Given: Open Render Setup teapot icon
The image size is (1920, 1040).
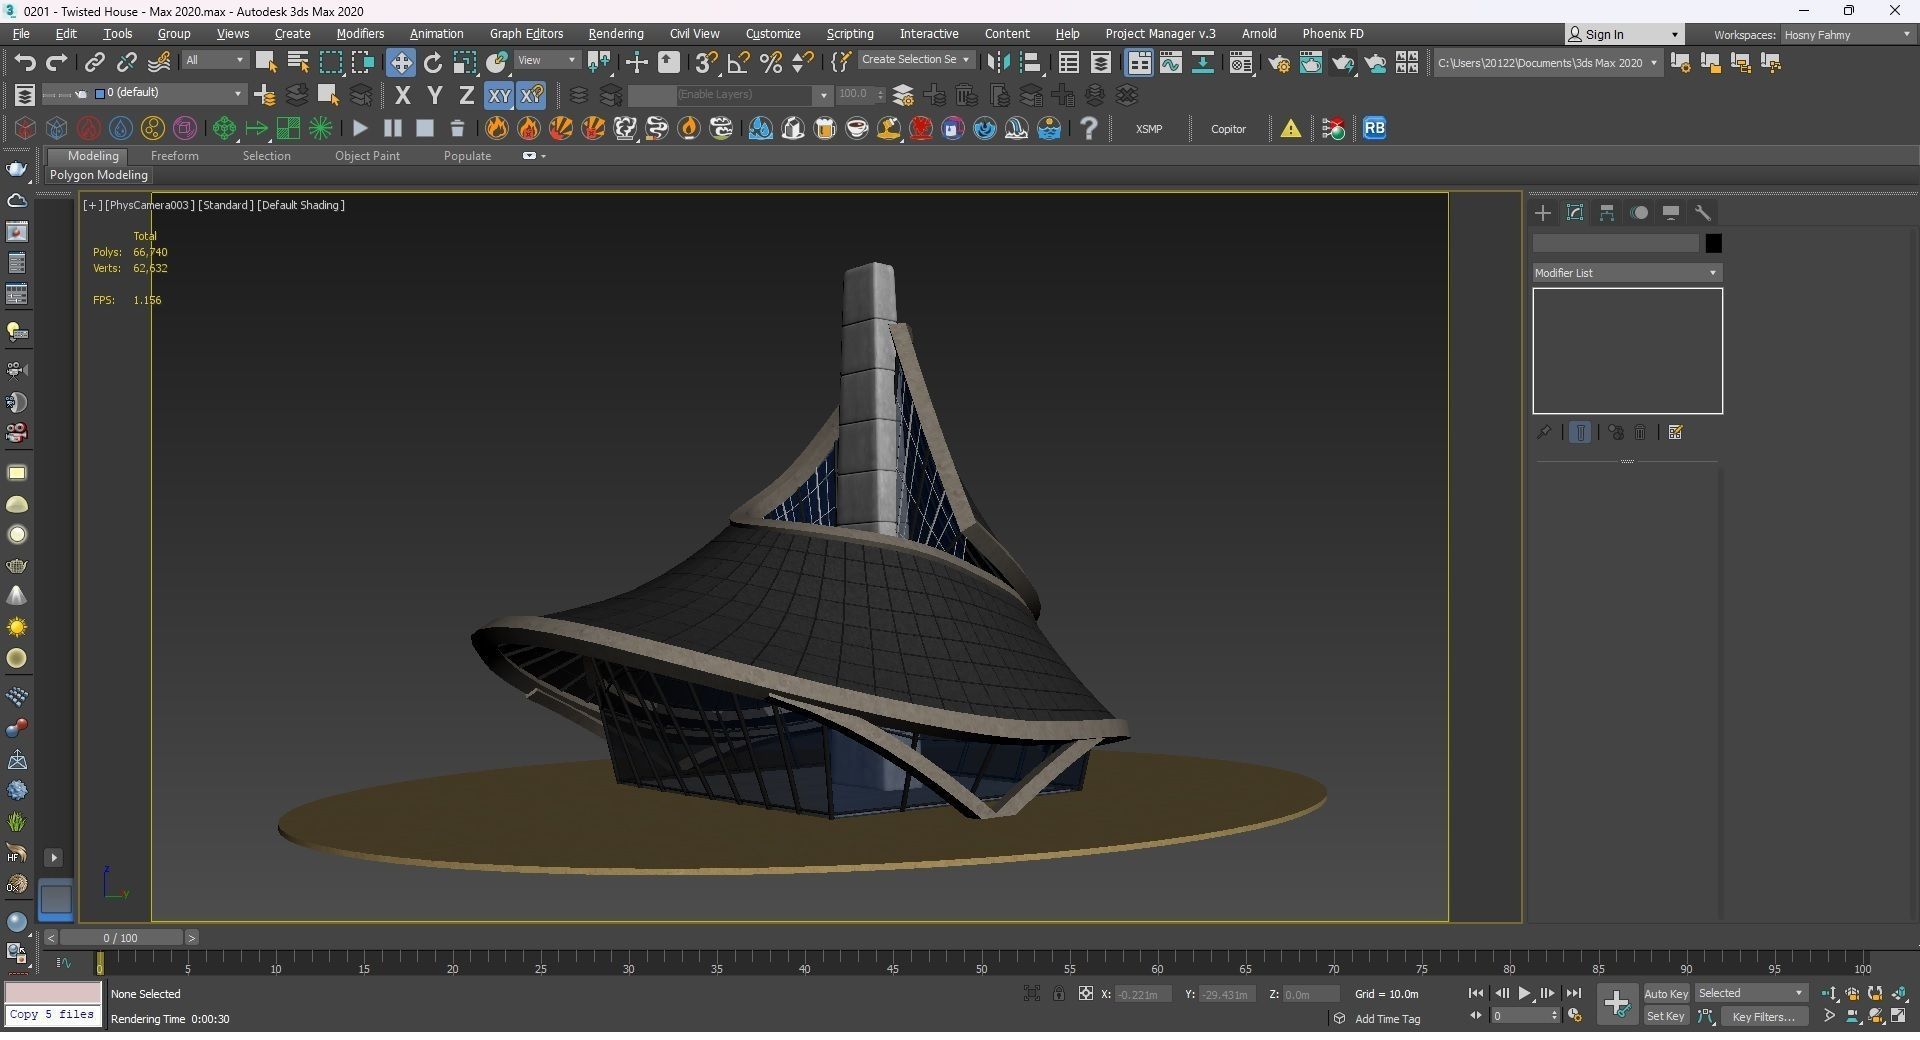Looking at the screenshot, I should click(1278, 62).
